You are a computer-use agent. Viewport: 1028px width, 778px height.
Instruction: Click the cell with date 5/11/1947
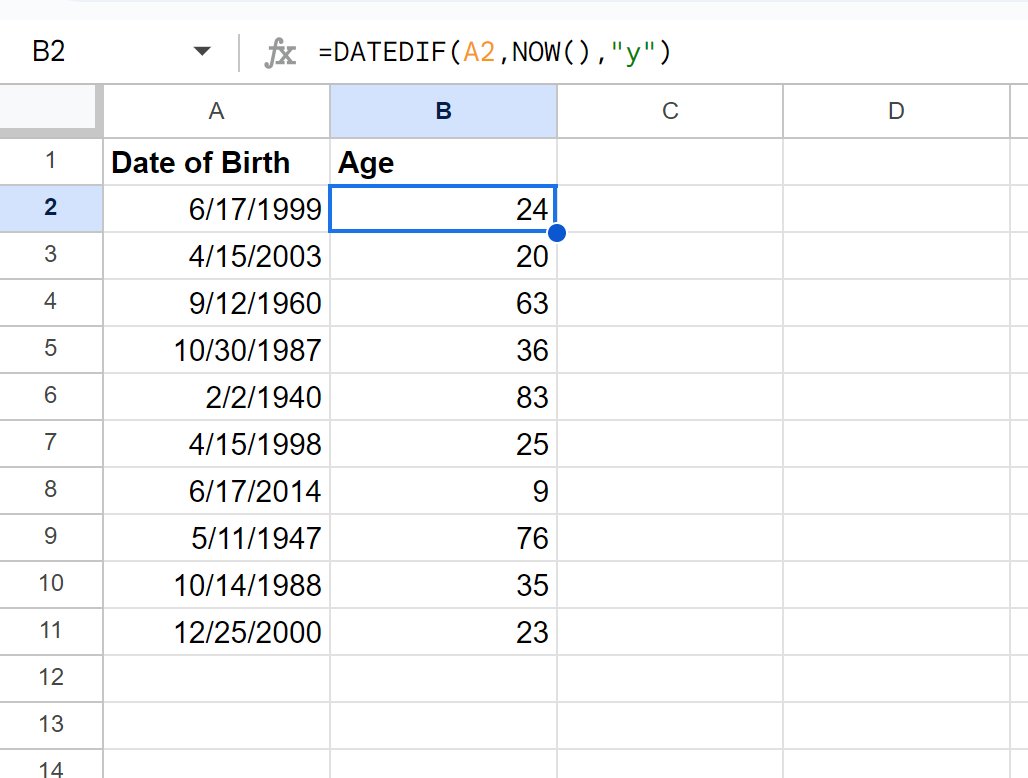(x=216, y=537)
